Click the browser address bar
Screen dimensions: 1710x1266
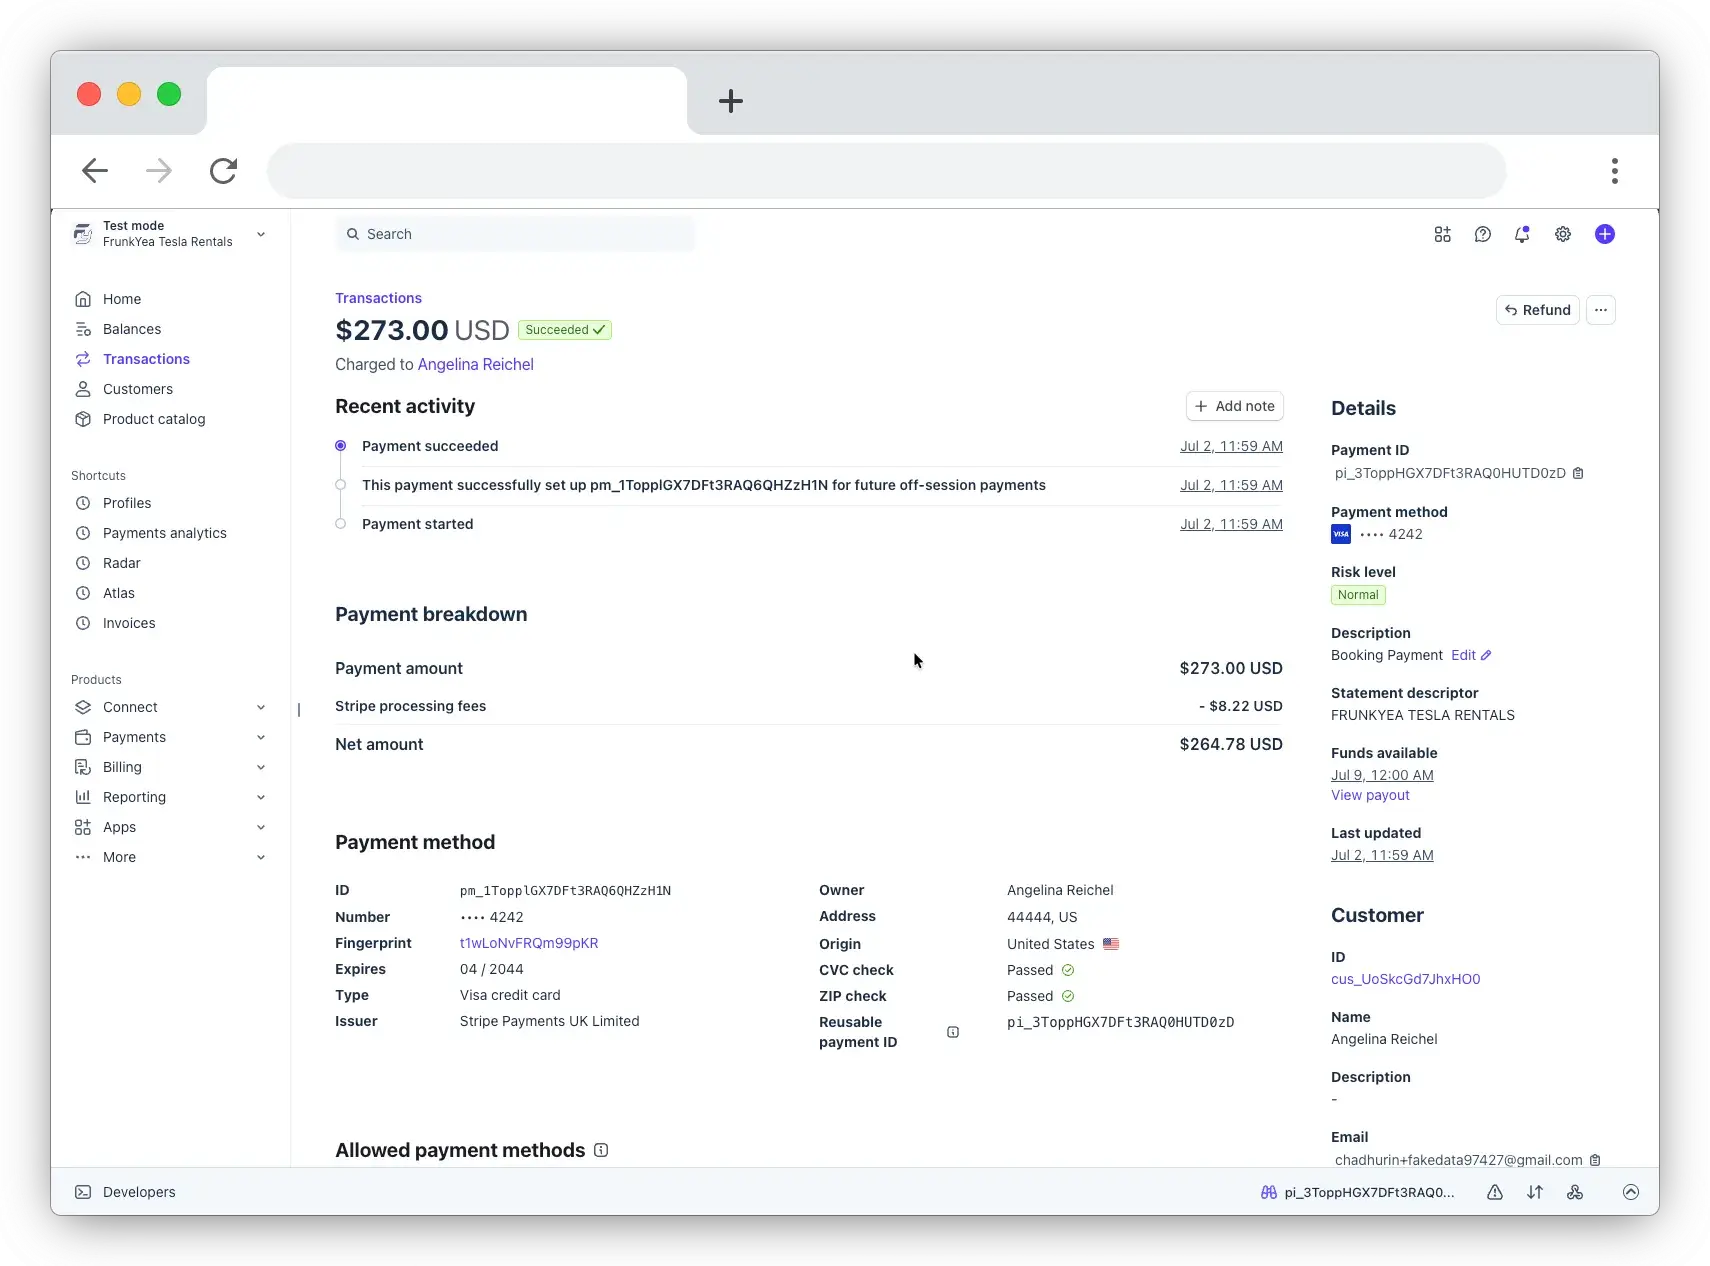(x=886, y=171)
